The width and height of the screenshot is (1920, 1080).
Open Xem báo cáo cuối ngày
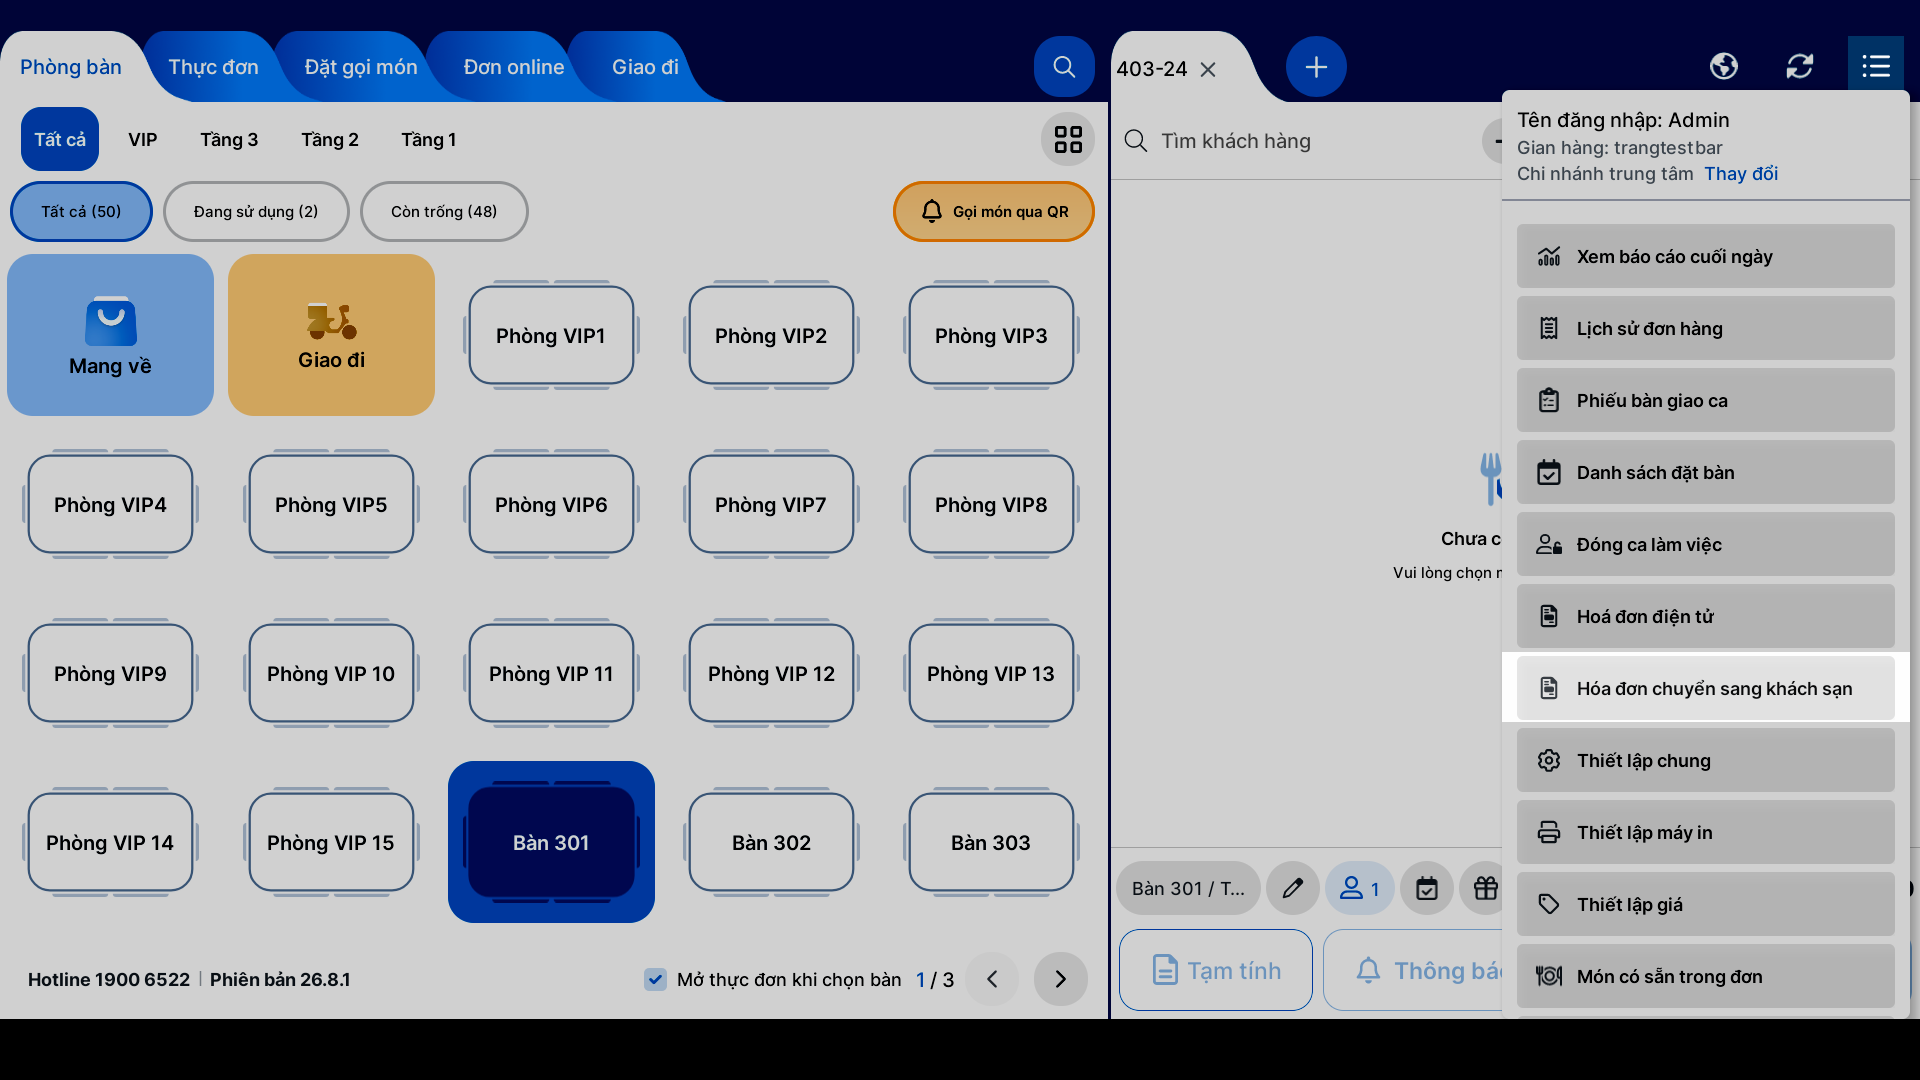pyautogui.click(x=1705, y=256)
